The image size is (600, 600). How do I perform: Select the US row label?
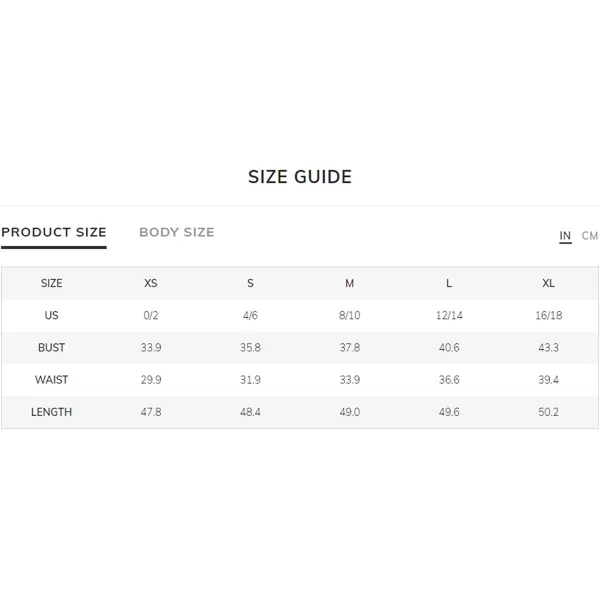pos(51,315)
